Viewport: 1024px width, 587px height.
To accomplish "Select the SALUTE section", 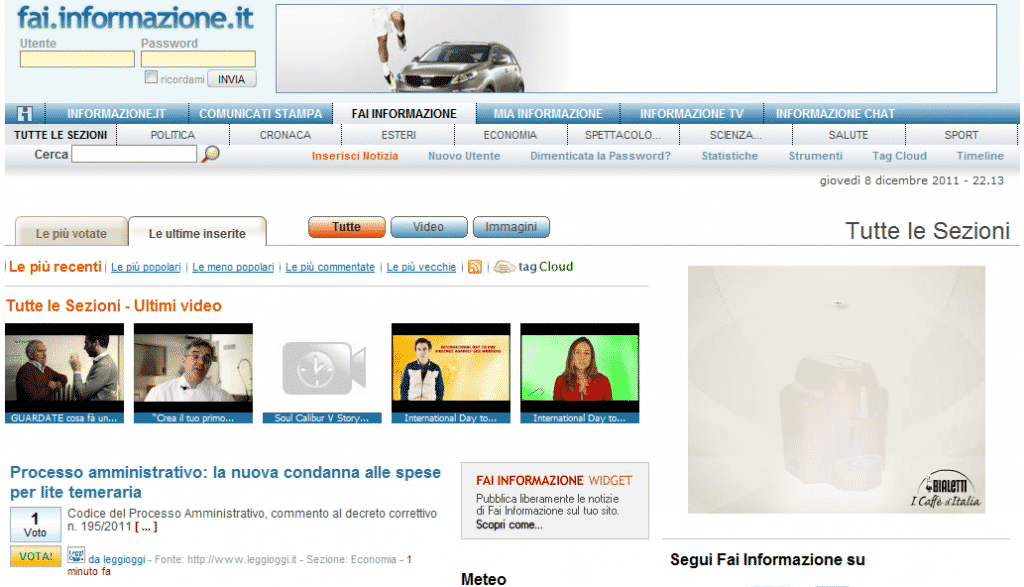I will (848, 135).
